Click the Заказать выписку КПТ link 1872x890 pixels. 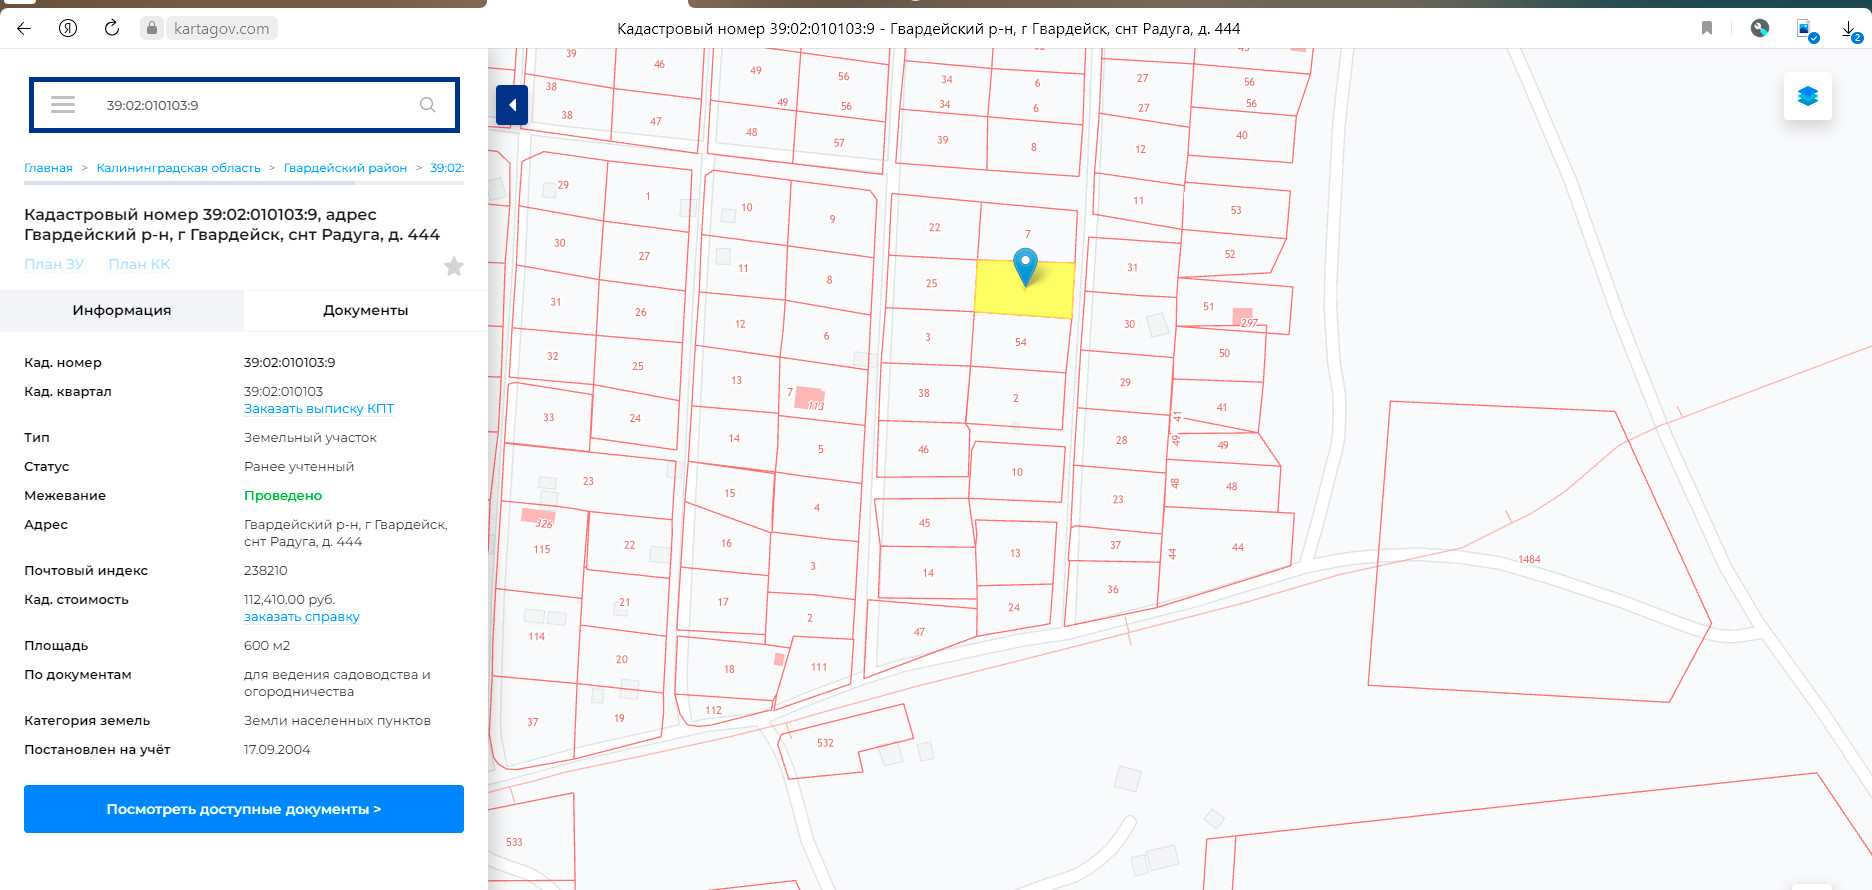(x=319, y=409)
